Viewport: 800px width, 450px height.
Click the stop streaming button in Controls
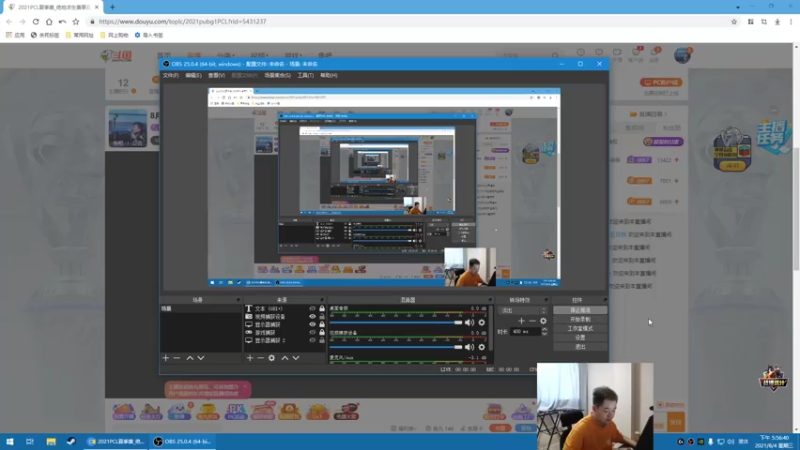(x=580, y=310)
